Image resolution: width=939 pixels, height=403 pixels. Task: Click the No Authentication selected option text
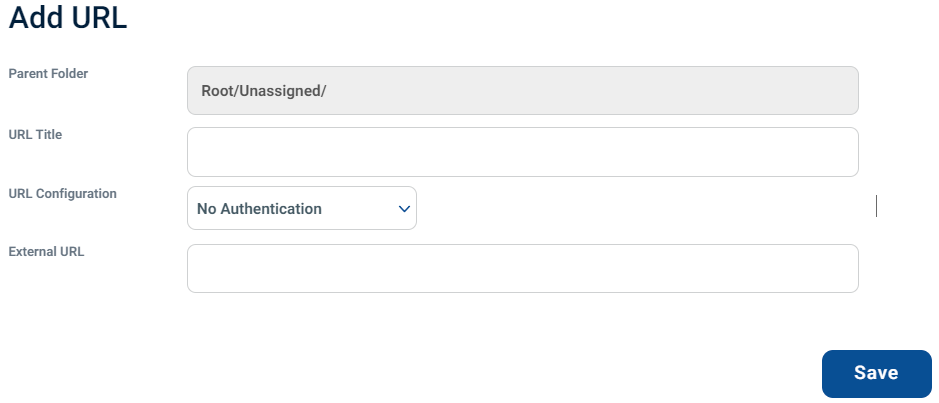tap(259, 209)
